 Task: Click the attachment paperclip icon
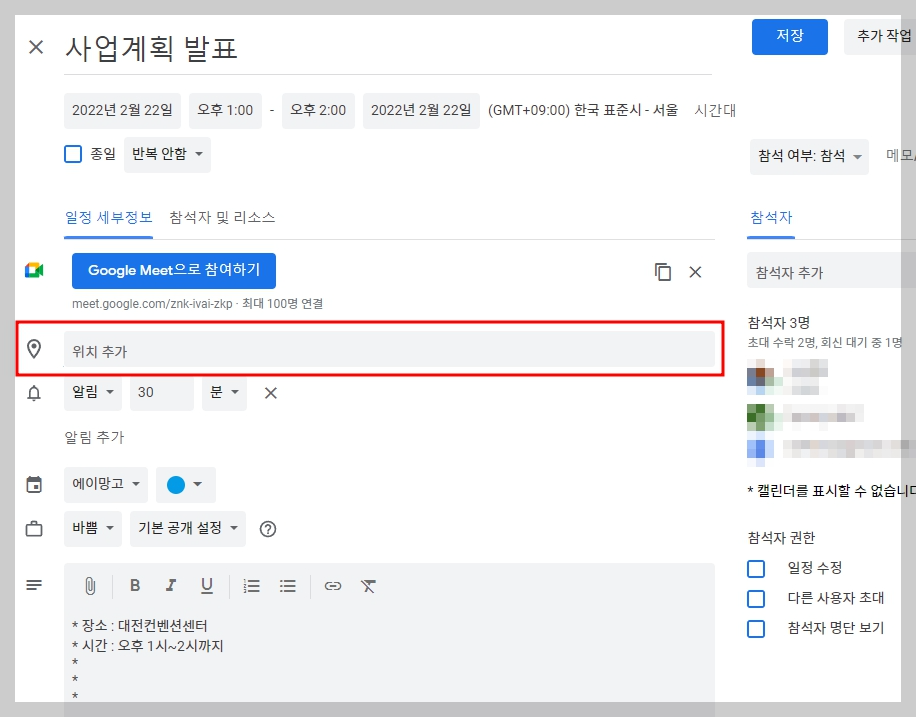pos(89,585)
